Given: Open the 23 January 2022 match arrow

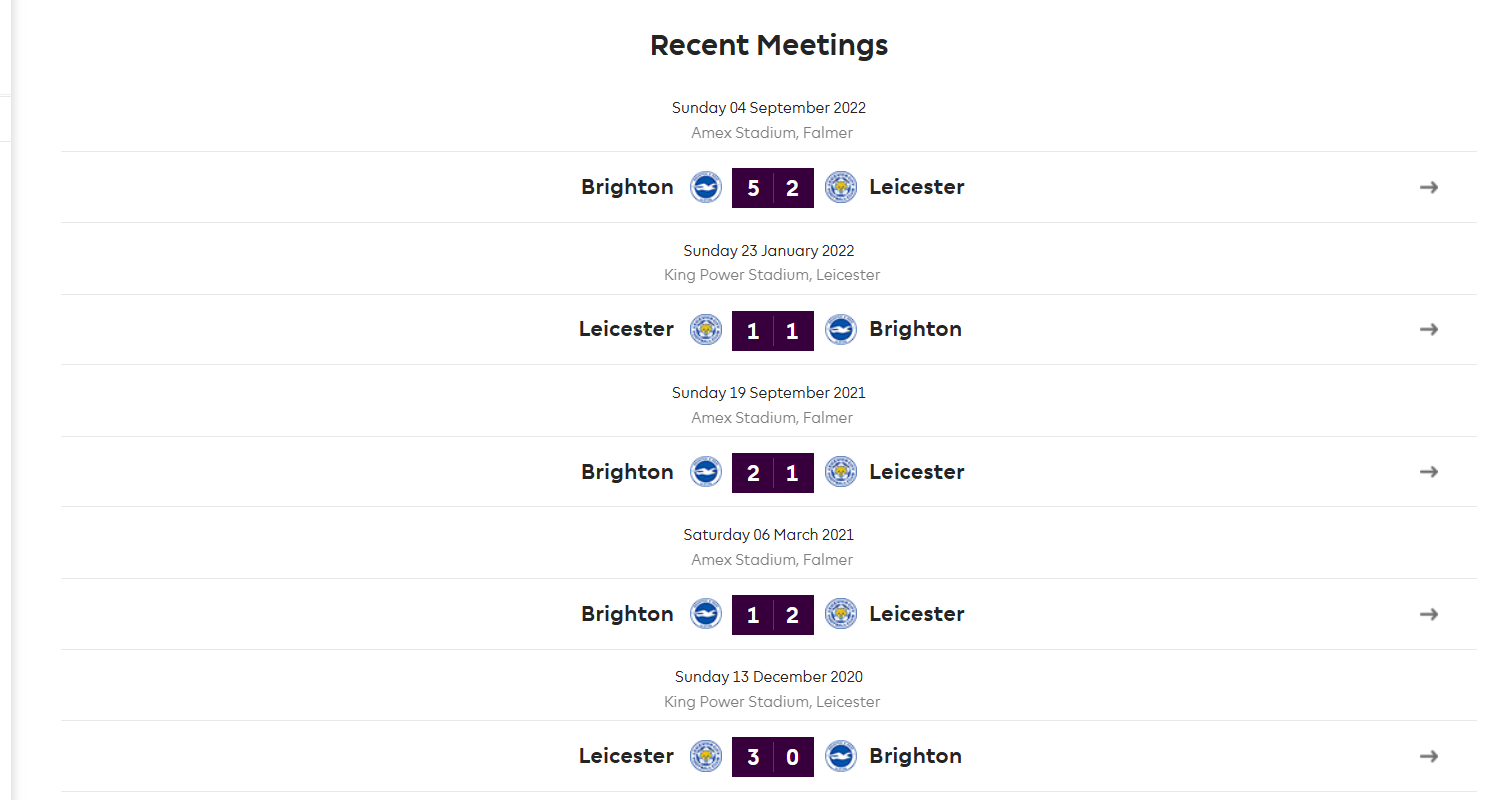Looking at the screenshot, I should coord(1429,329).
